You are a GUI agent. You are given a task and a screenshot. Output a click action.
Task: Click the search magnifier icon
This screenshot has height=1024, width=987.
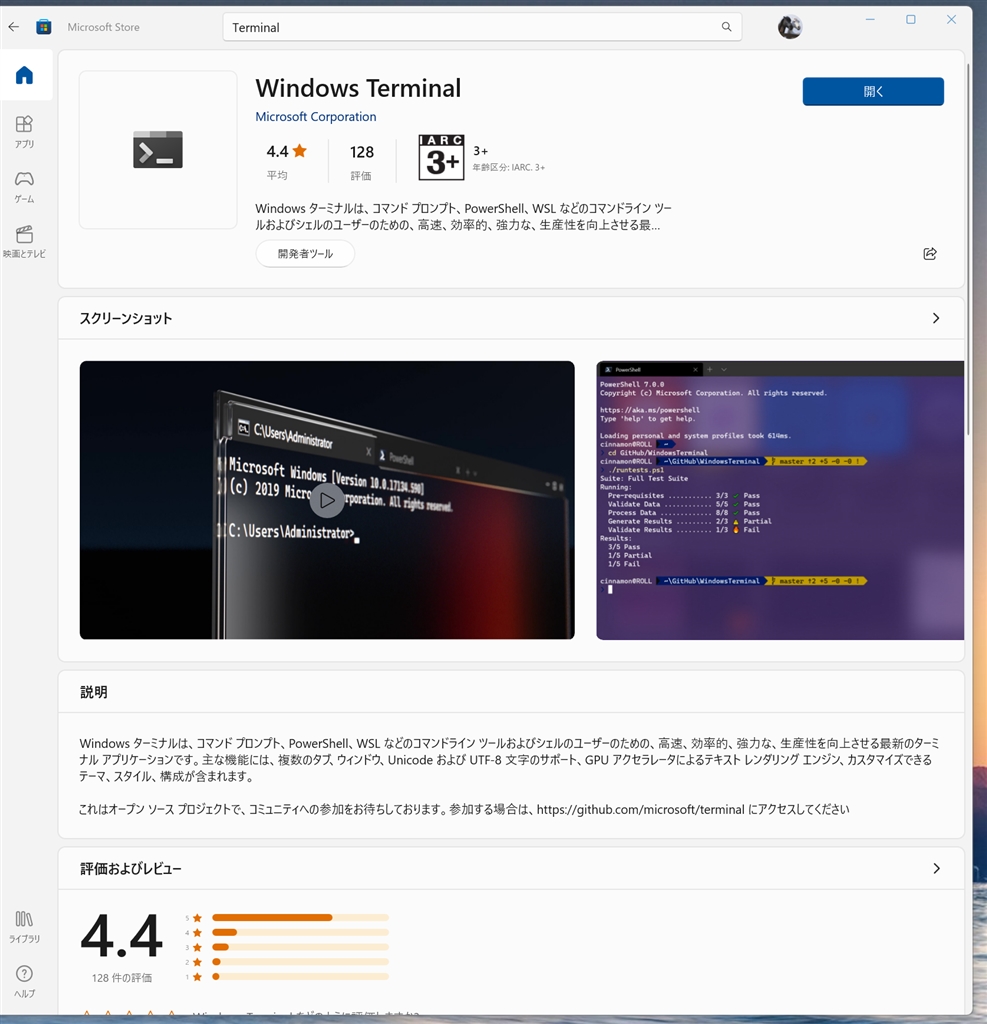point(726,27)
